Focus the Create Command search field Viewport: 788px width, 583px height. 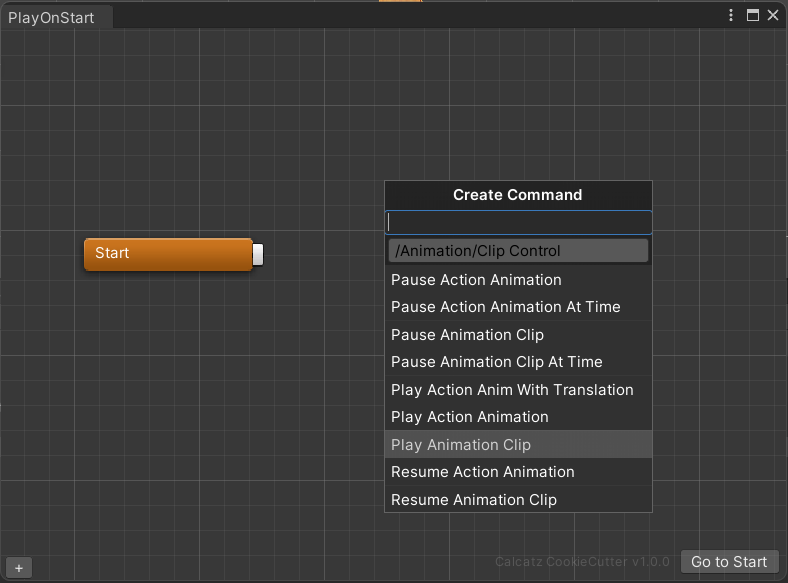click(x=518, y=223)
